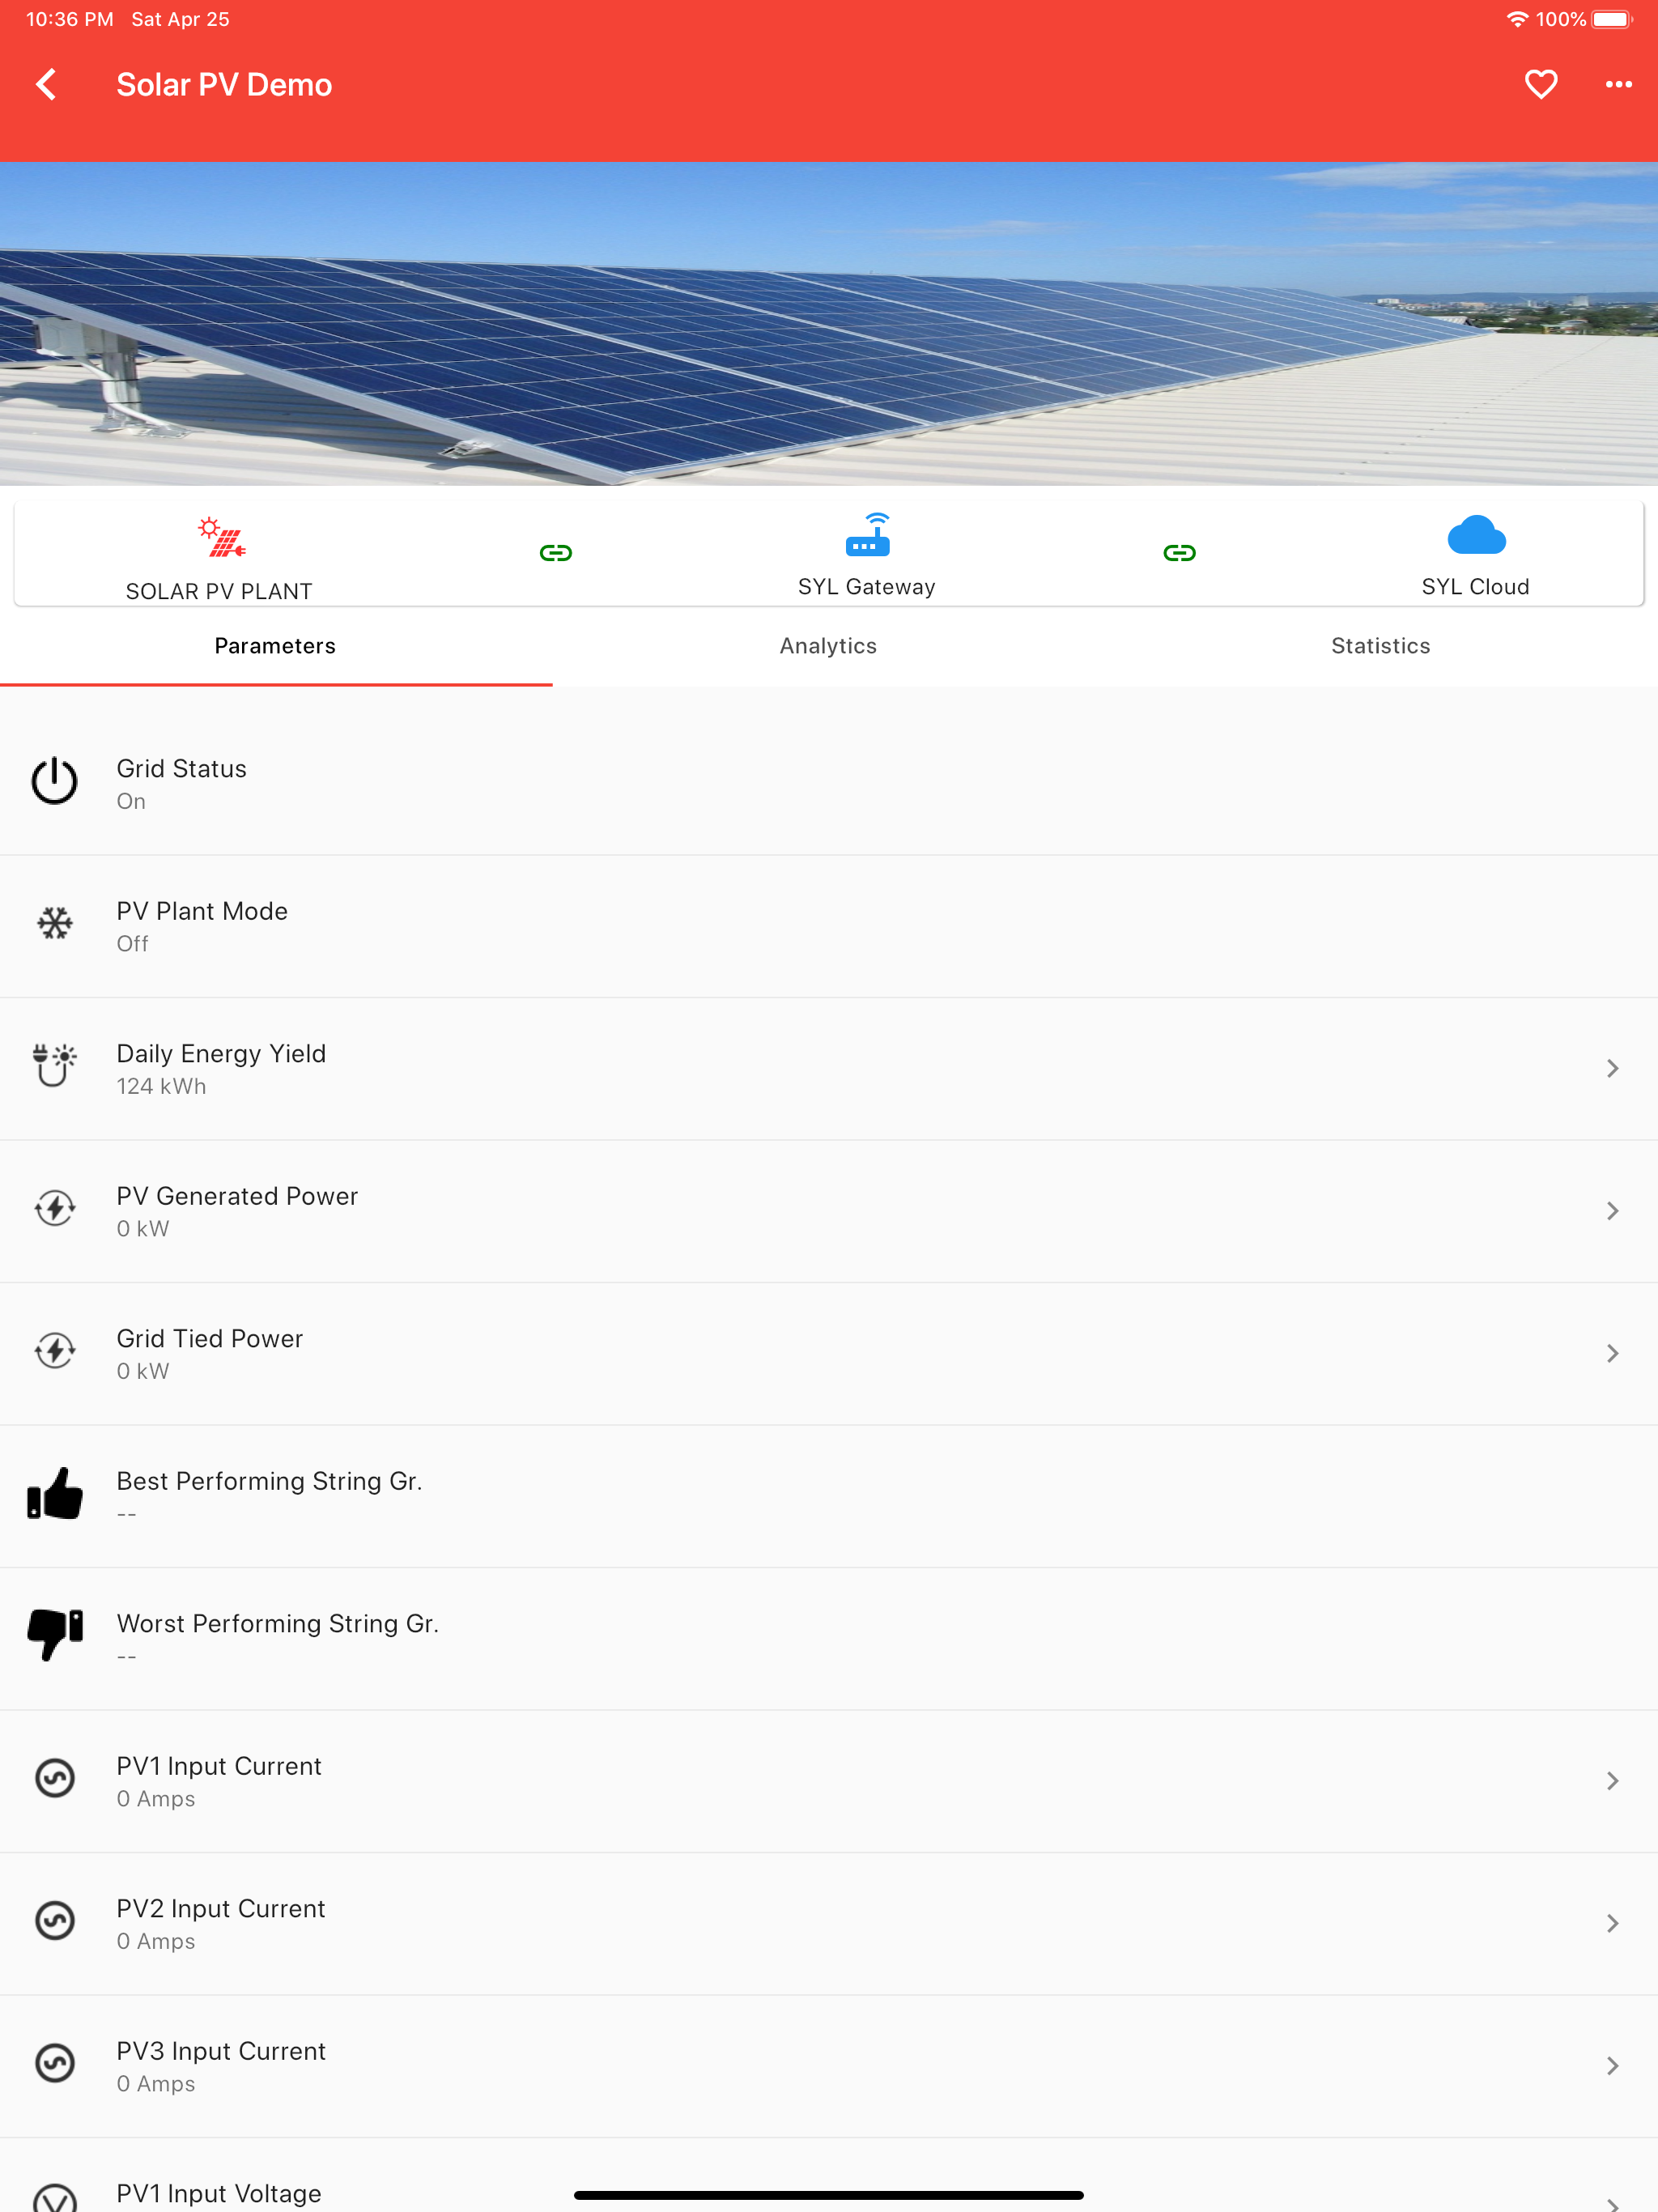
Task: Tap the solar panel header photo
Action: pos(829,324)
